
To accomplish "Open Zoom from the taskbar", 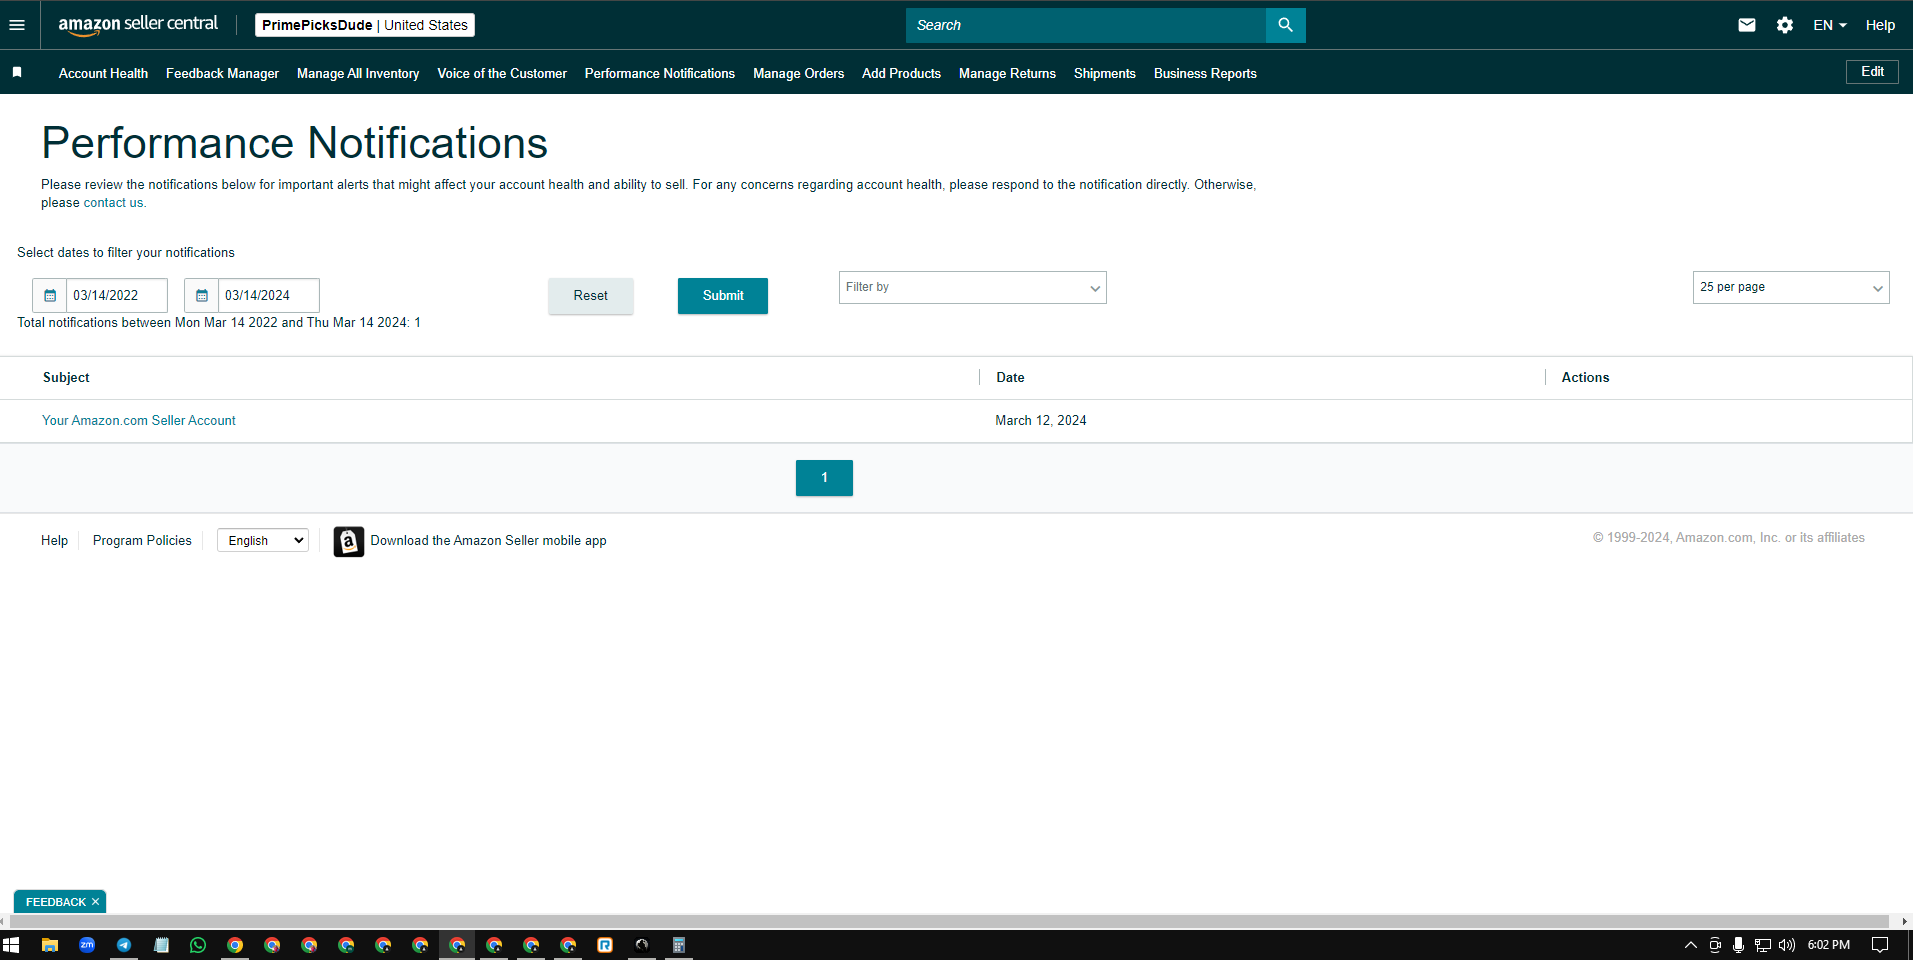I will click(87, 945).
